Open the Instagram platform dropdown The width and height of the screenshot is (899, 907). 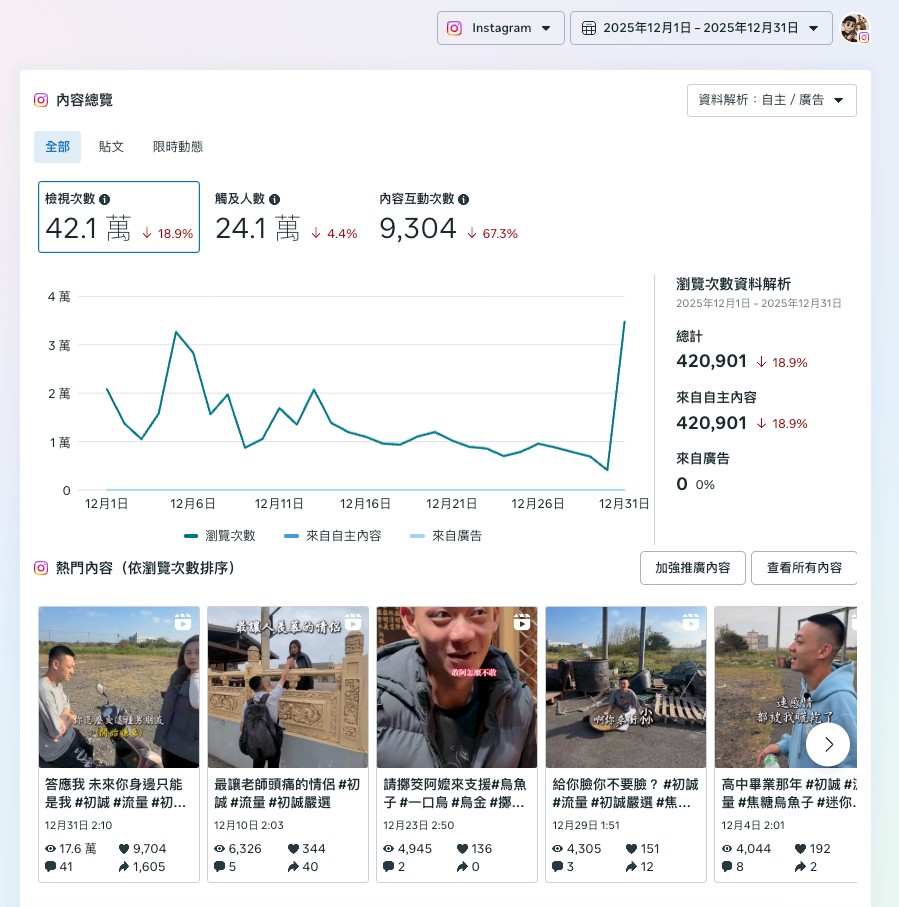[500, 28]
